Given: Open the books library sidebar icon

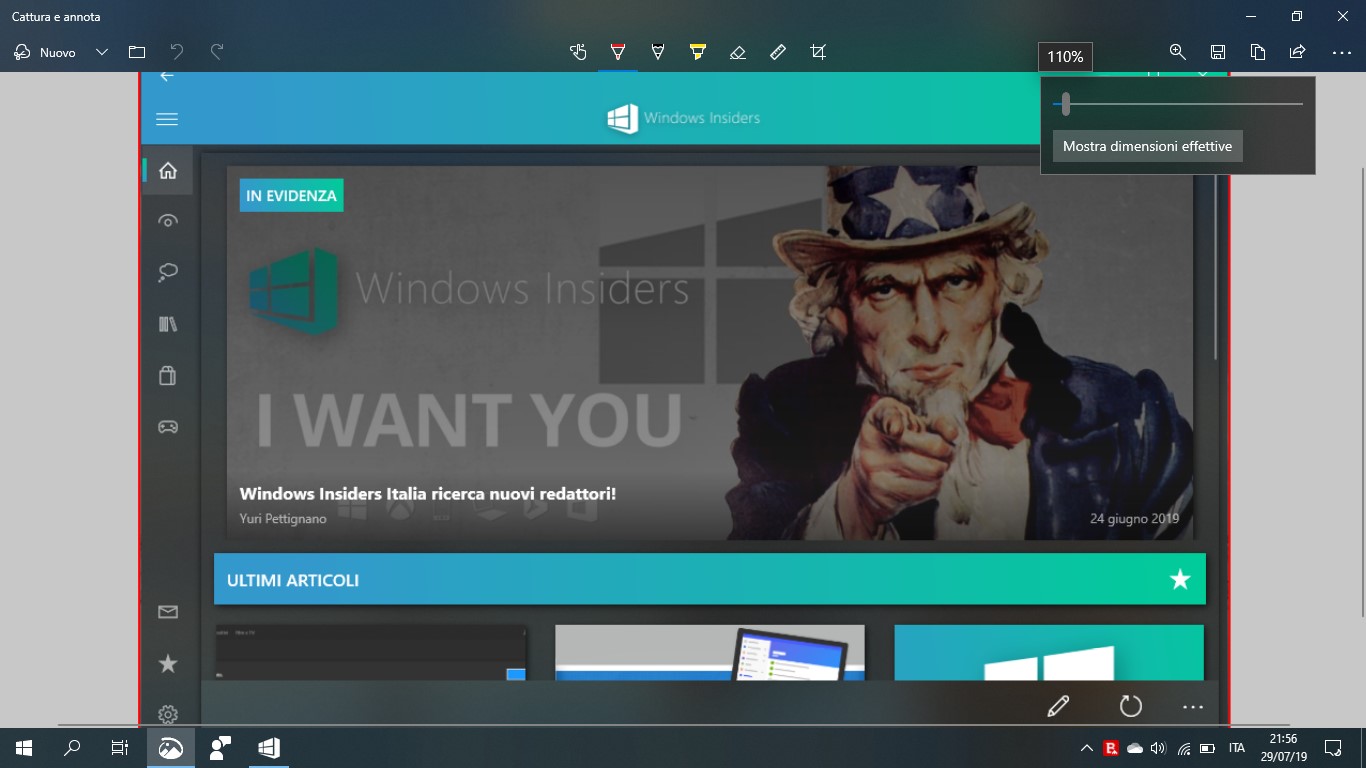Looking at the screenshot, I should click(x=168, y=324).
